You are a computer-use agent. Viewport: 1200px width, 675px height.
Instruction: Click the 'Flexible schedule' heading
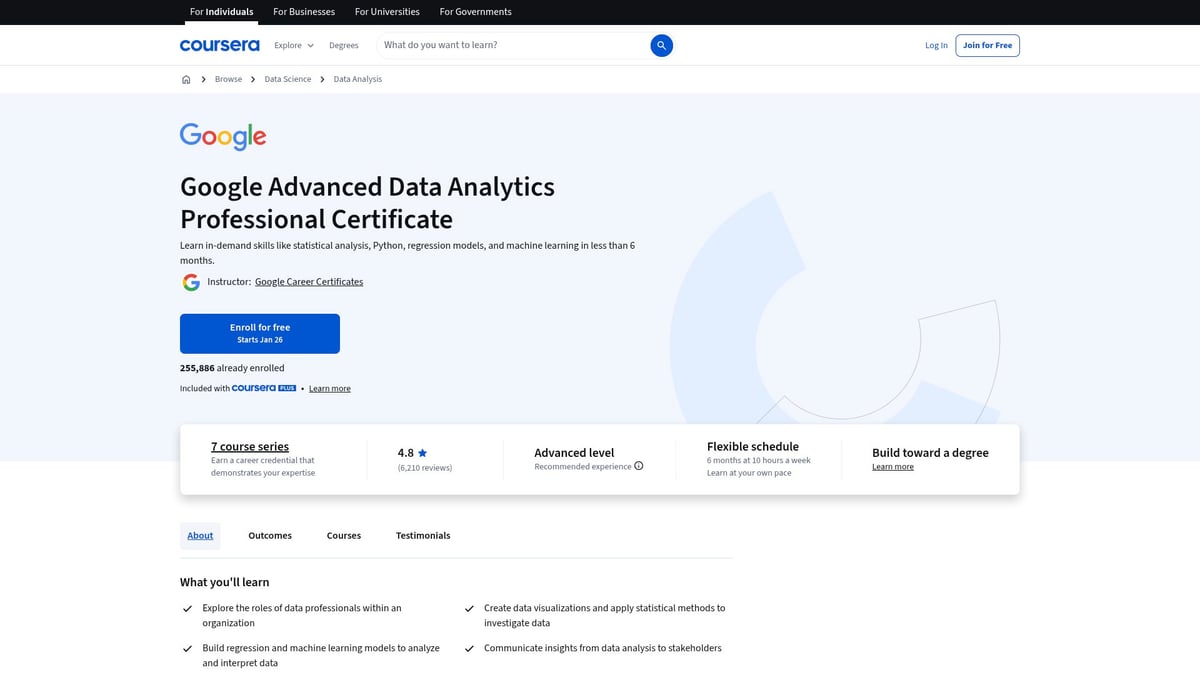pyautogui.click(x=753, y=447)
